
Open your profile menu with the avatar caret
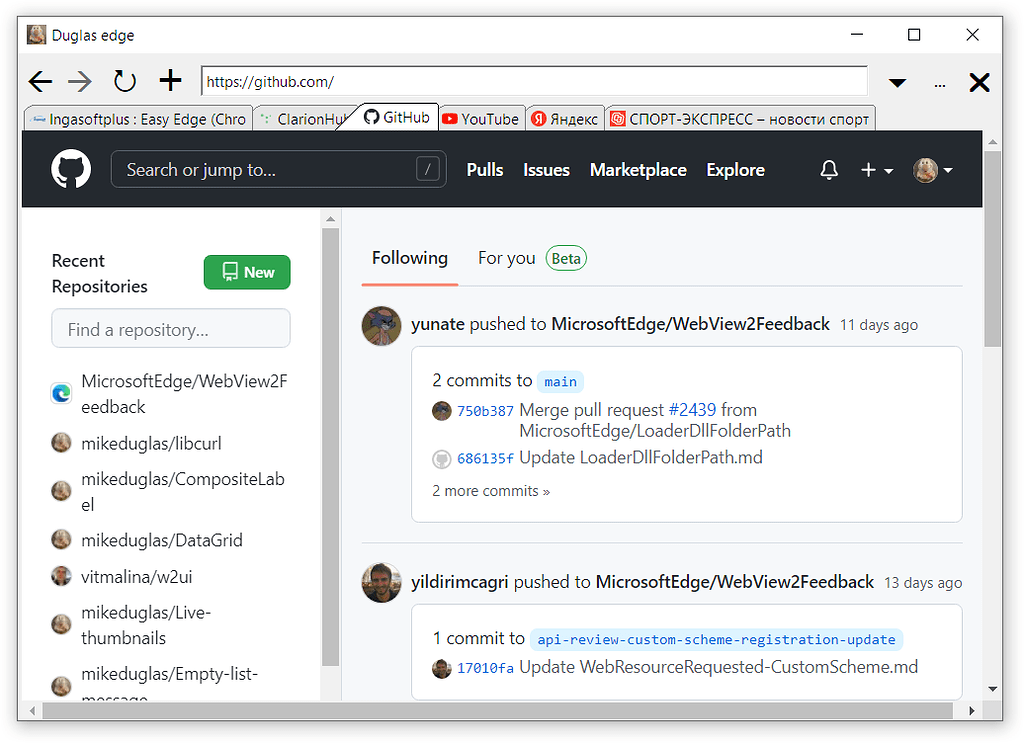[948, 170]
